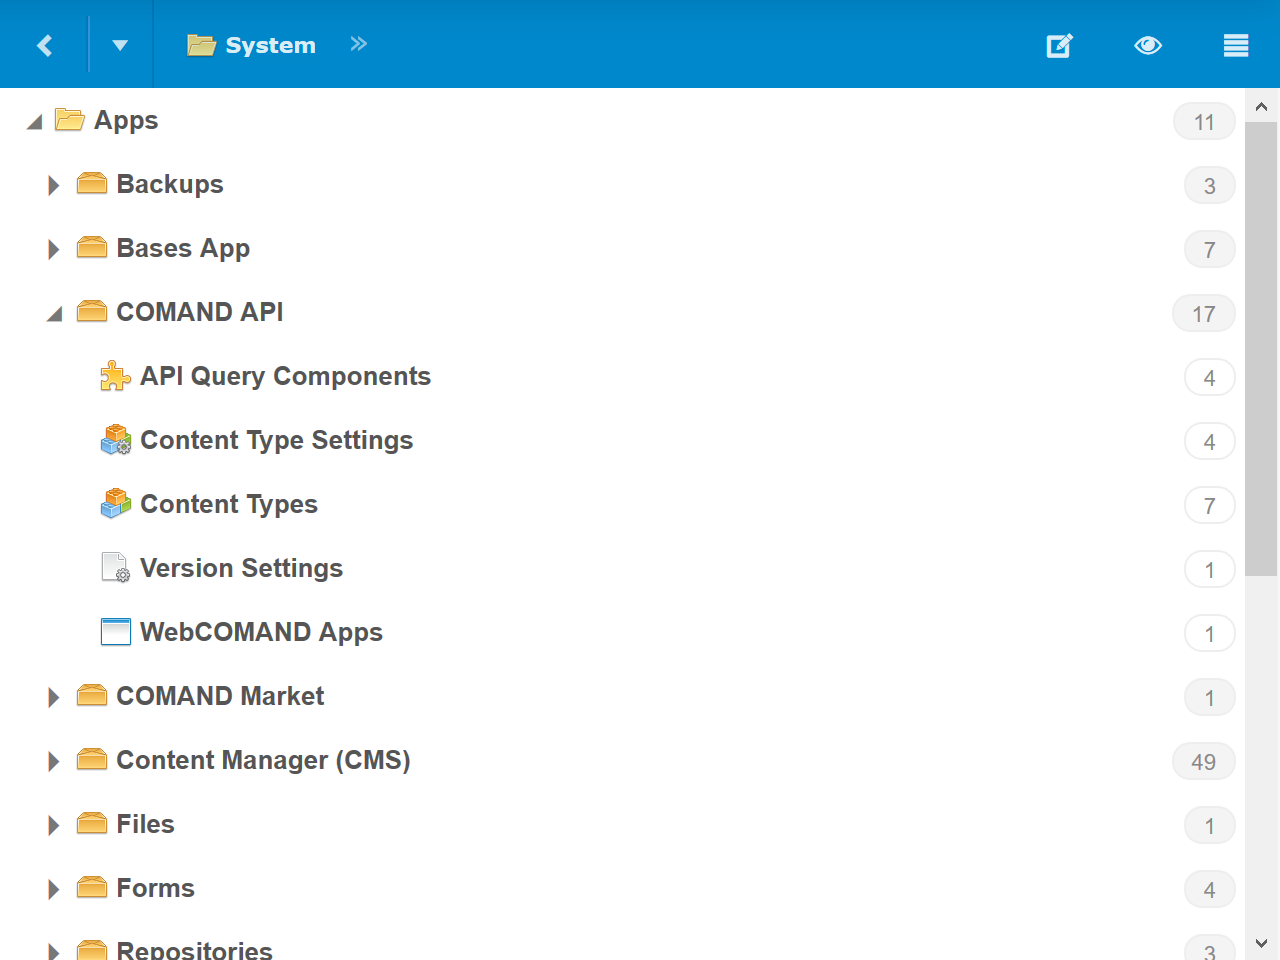Click the API Query Components puzzle icon
Screen dimensions: 1280x960
coord(116,376)
